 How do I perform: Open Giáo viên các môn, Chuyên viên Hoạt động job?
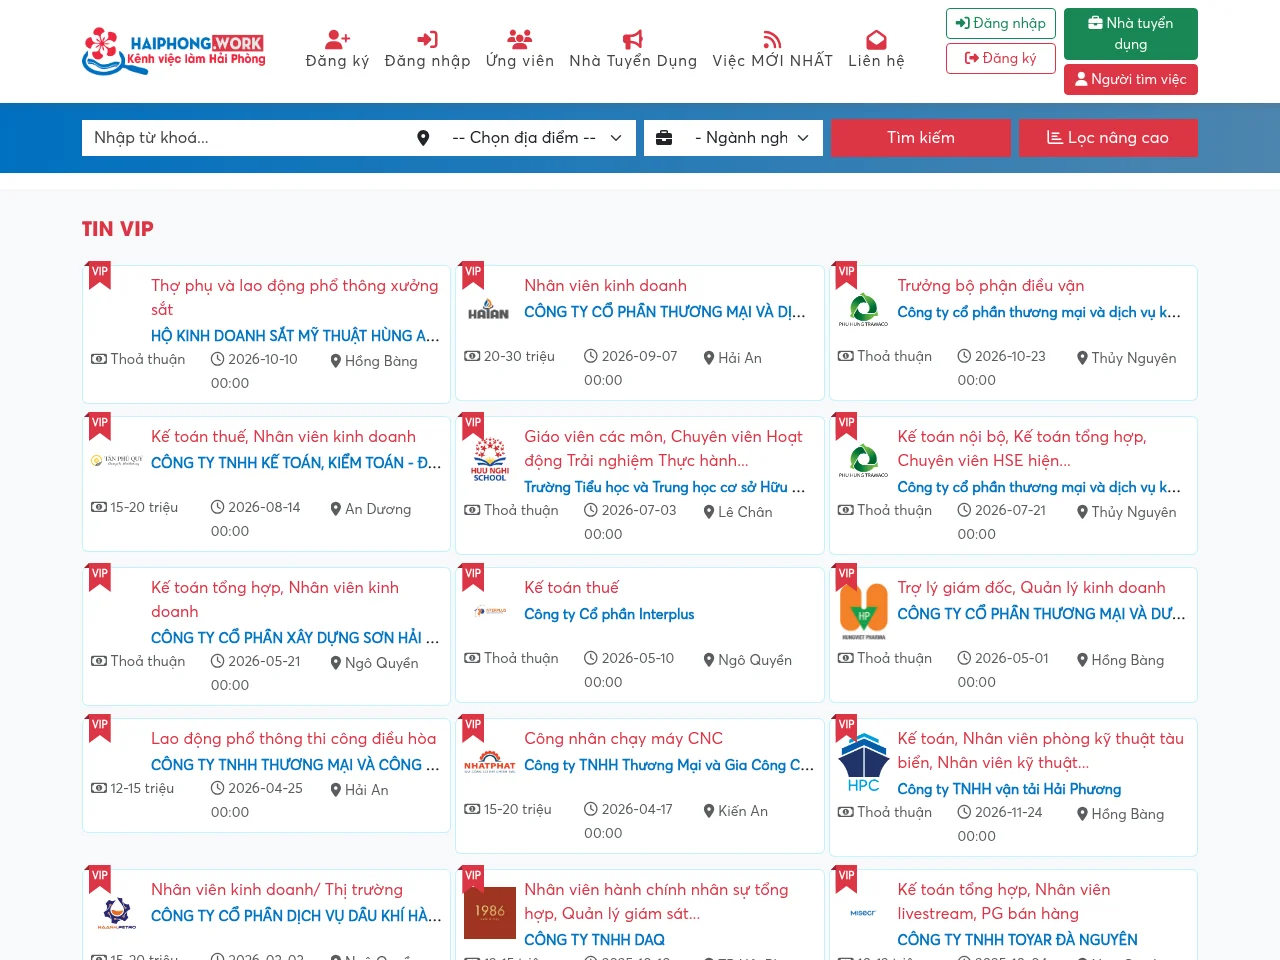[663, 448]
